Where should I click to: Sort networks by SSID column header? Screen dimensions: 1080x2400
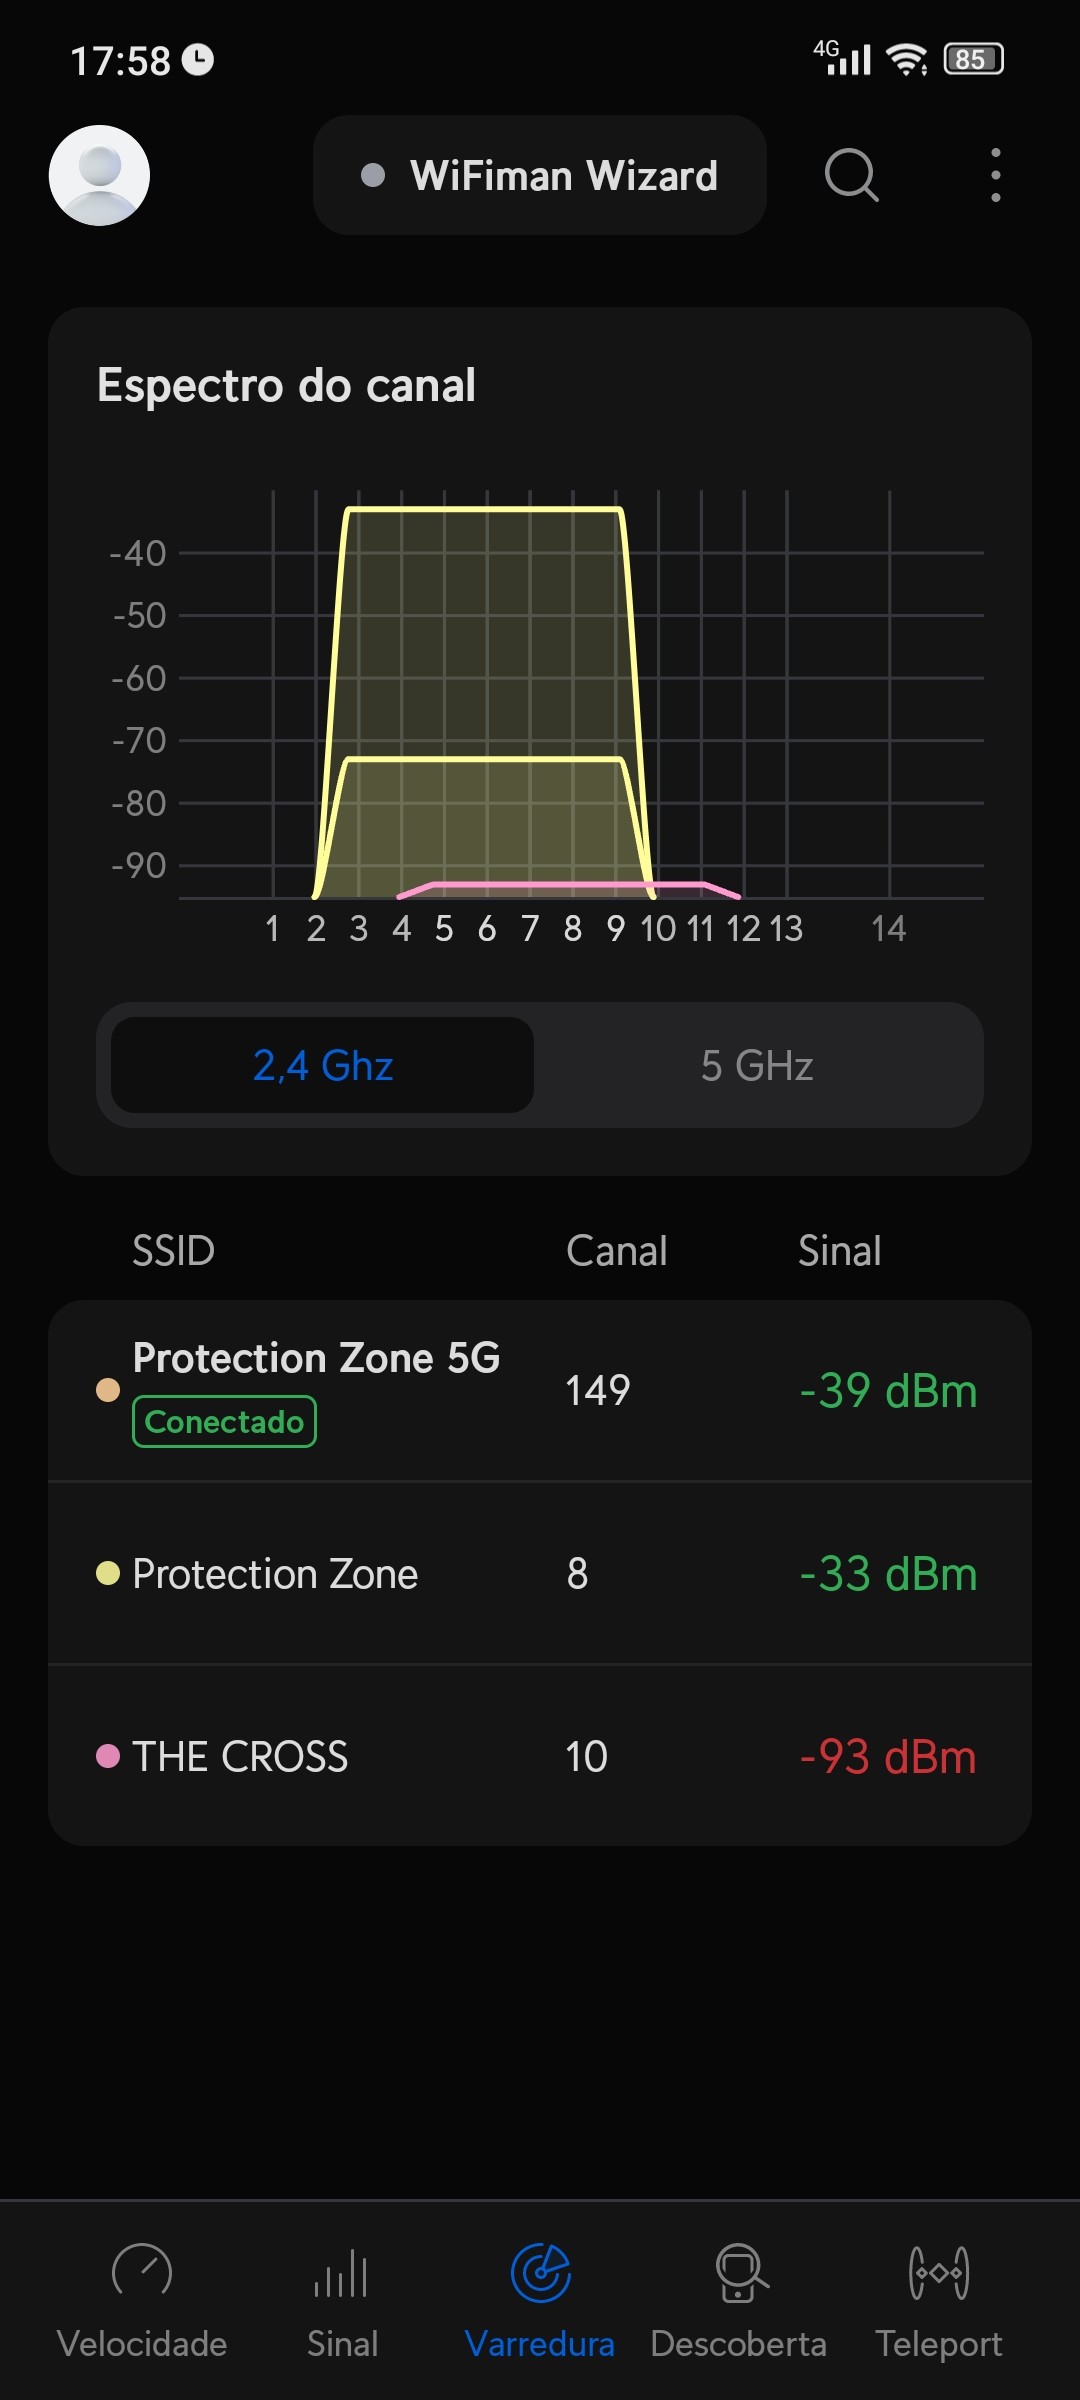174,1250
